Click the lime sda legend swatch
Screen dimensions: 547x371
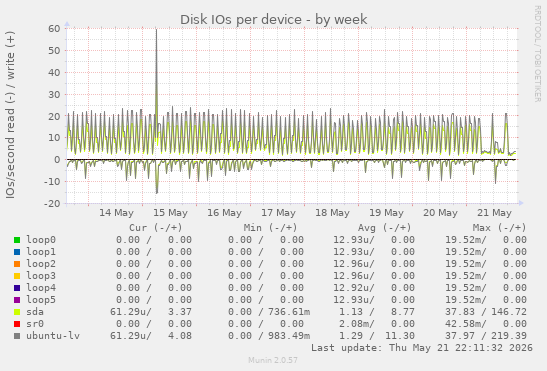pos(17,312)
